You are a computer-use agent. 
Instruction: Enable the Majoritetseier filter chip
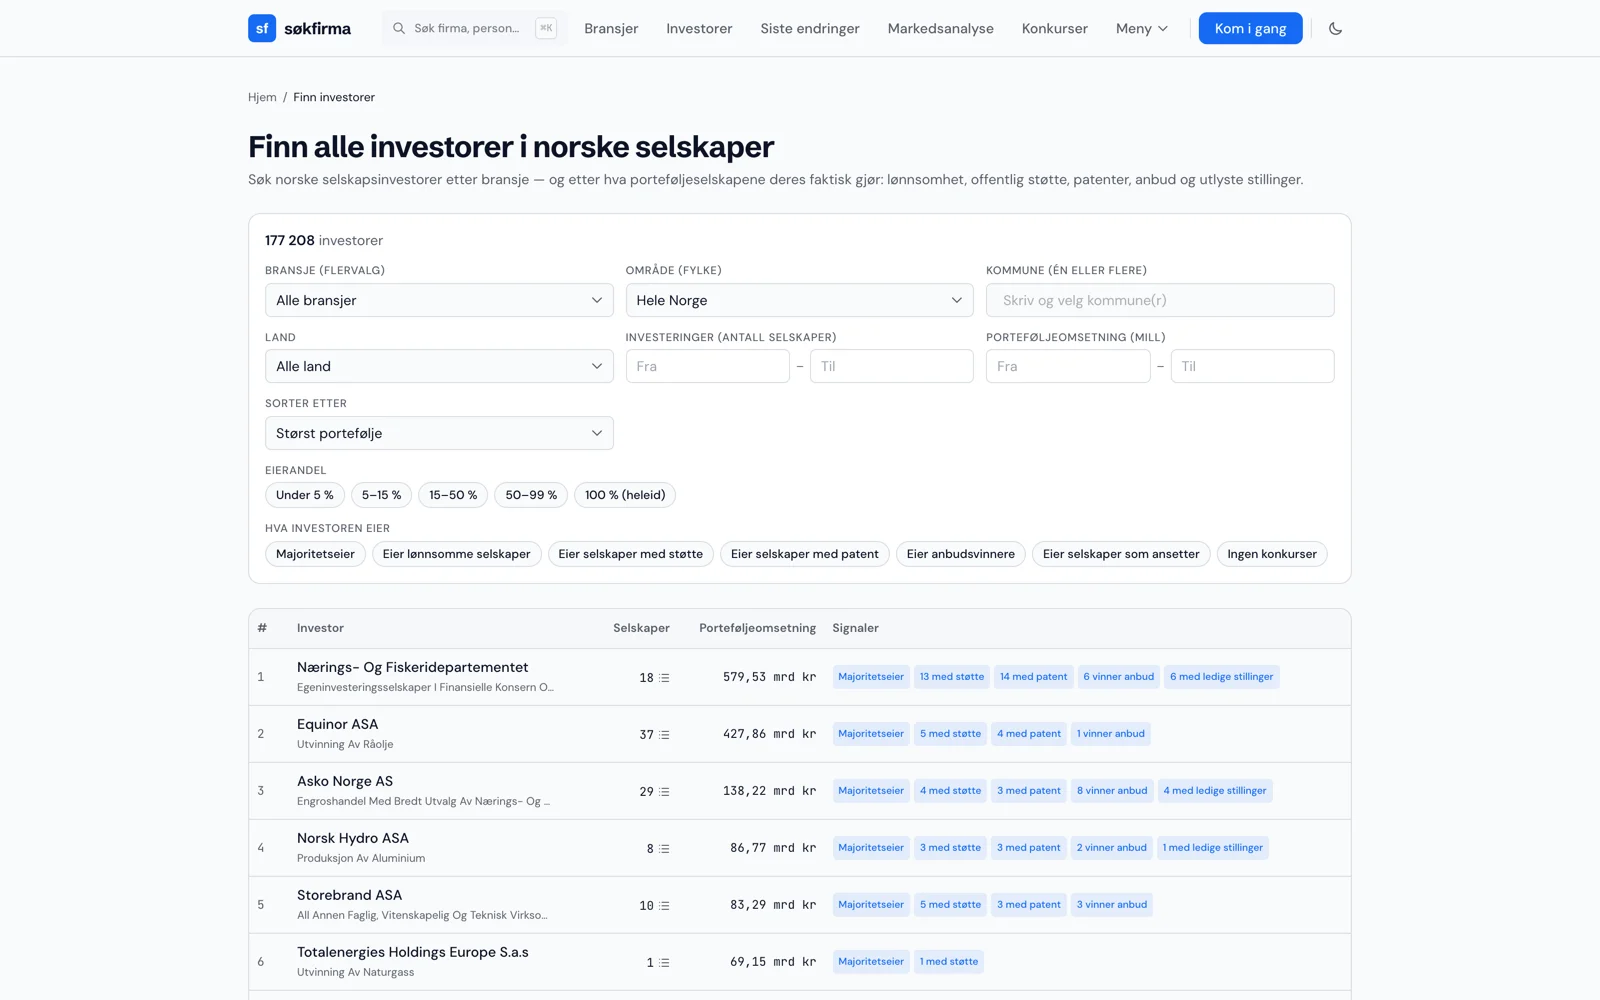click(x=315, y=554)
